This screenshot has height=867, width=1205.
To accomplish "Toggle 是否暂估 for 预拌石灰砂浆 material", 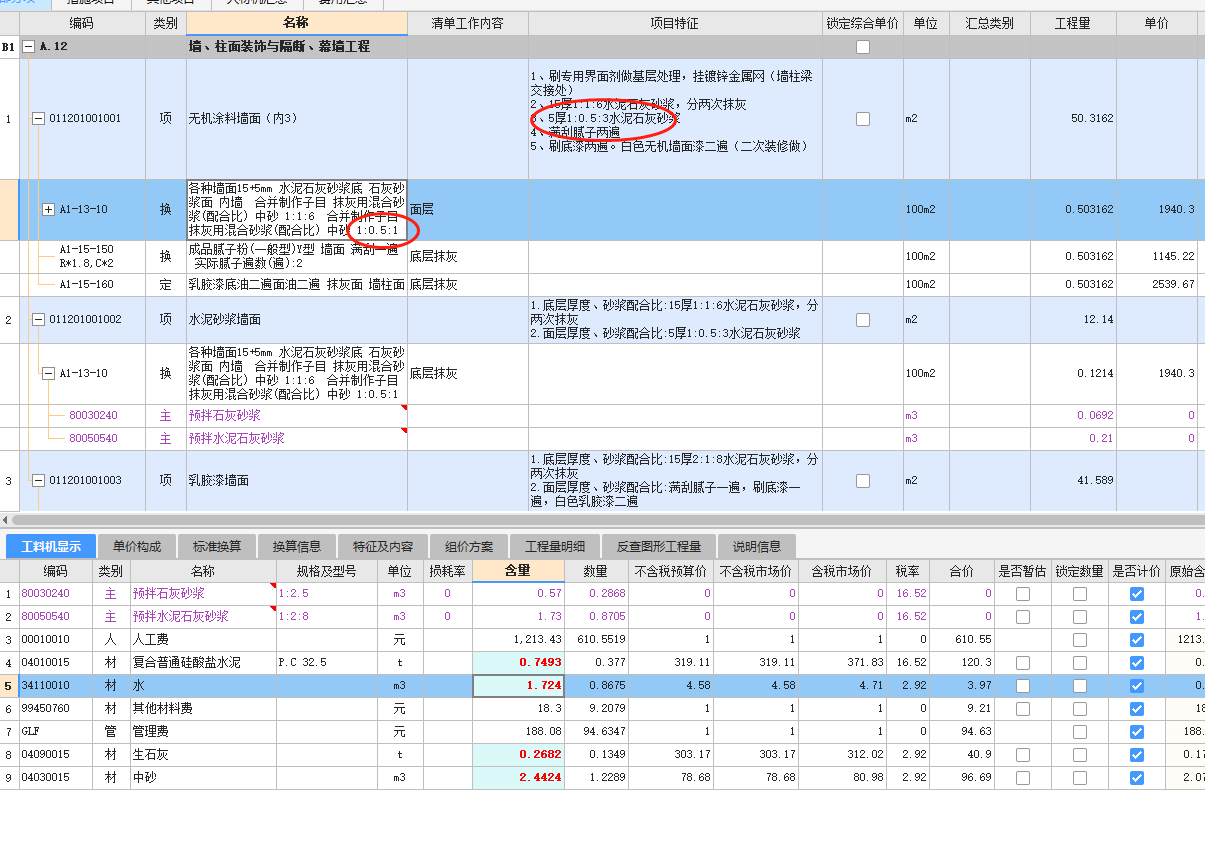I will [1023, 594].
